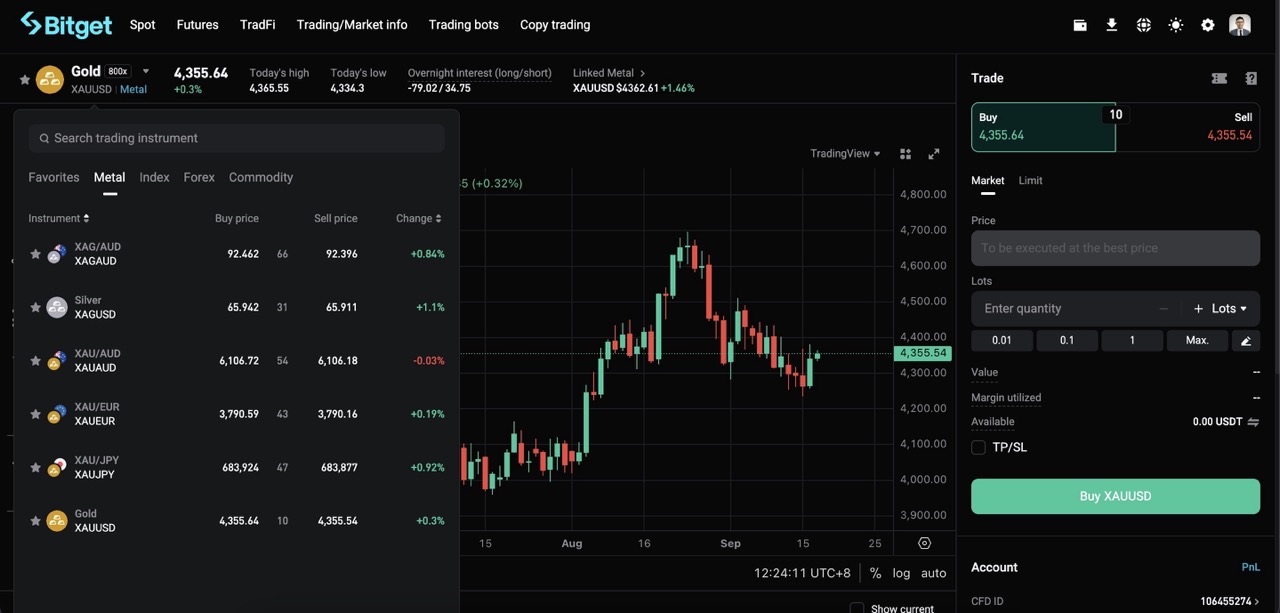The image size is (1280, 613).
Task: Open the Copy trading menu
Action: pos(555,25)
